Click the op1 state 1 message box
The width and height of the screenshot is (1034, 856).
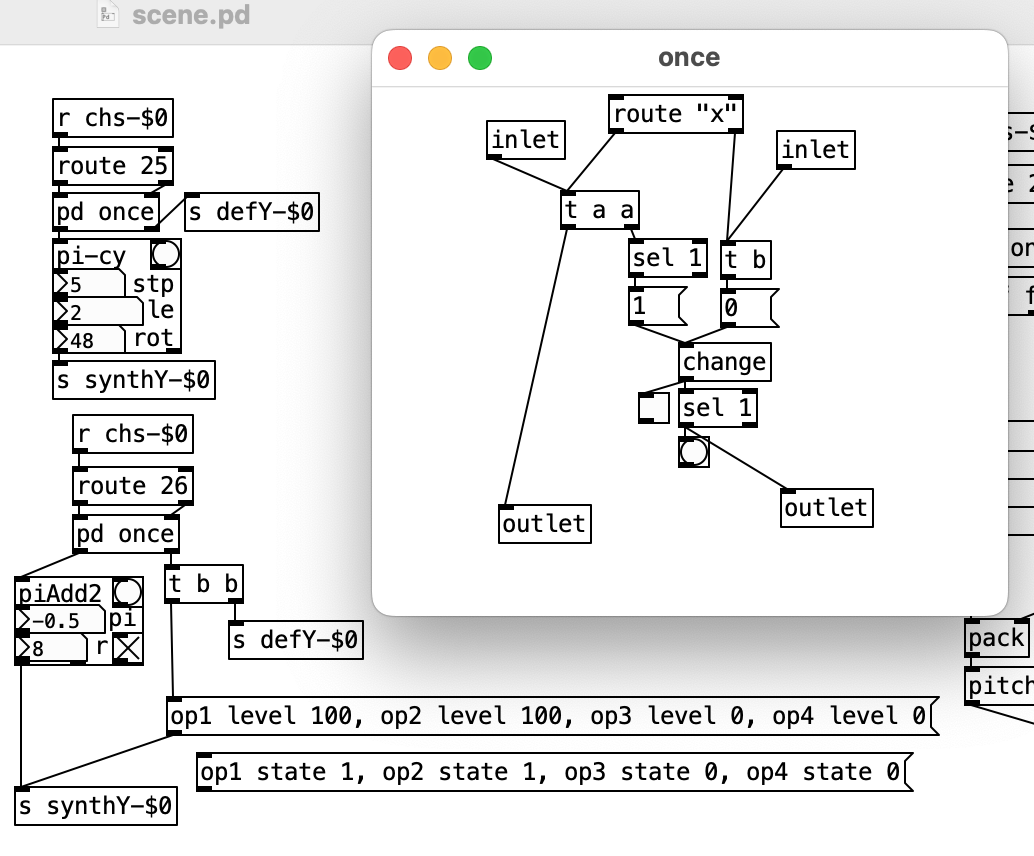coord(555,772)
